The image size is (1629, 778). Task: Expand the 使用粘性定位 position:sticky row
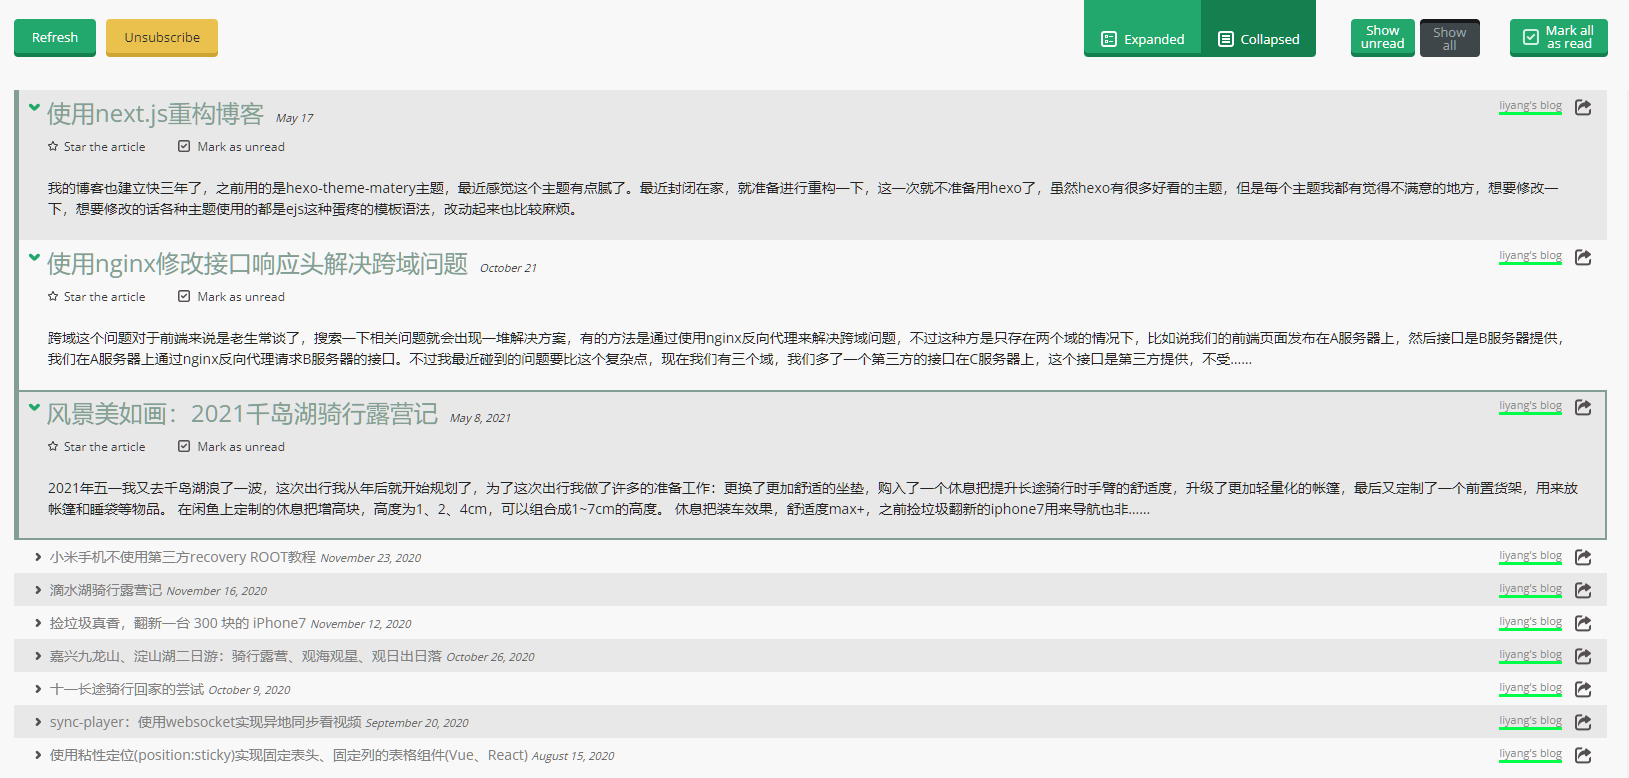click(x=38, y=755)
